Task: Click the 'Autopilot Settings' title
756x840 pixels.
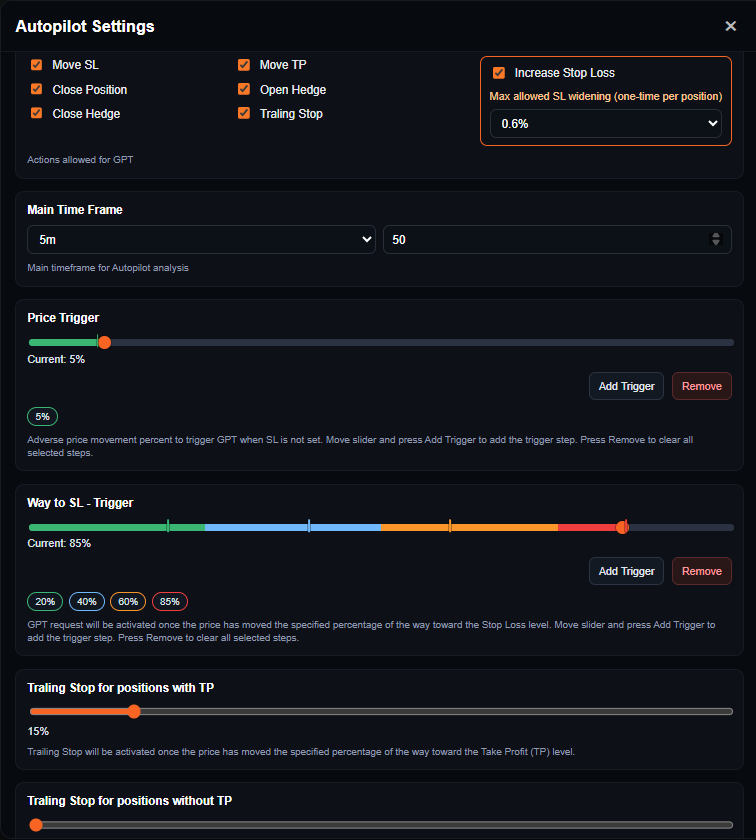Action: tap(85, 26)
